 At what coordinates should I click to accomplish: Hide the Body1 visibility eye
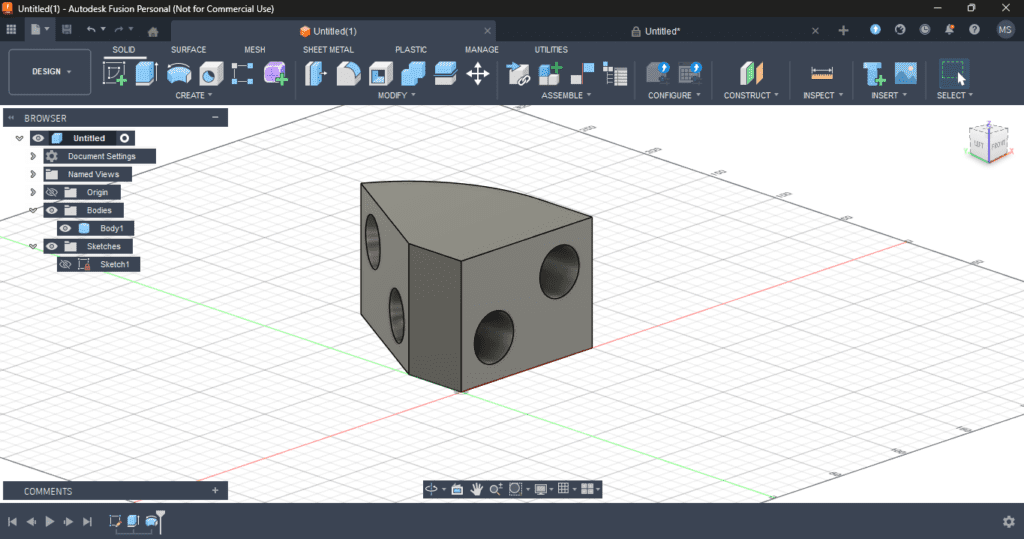(x=66, y=228)
